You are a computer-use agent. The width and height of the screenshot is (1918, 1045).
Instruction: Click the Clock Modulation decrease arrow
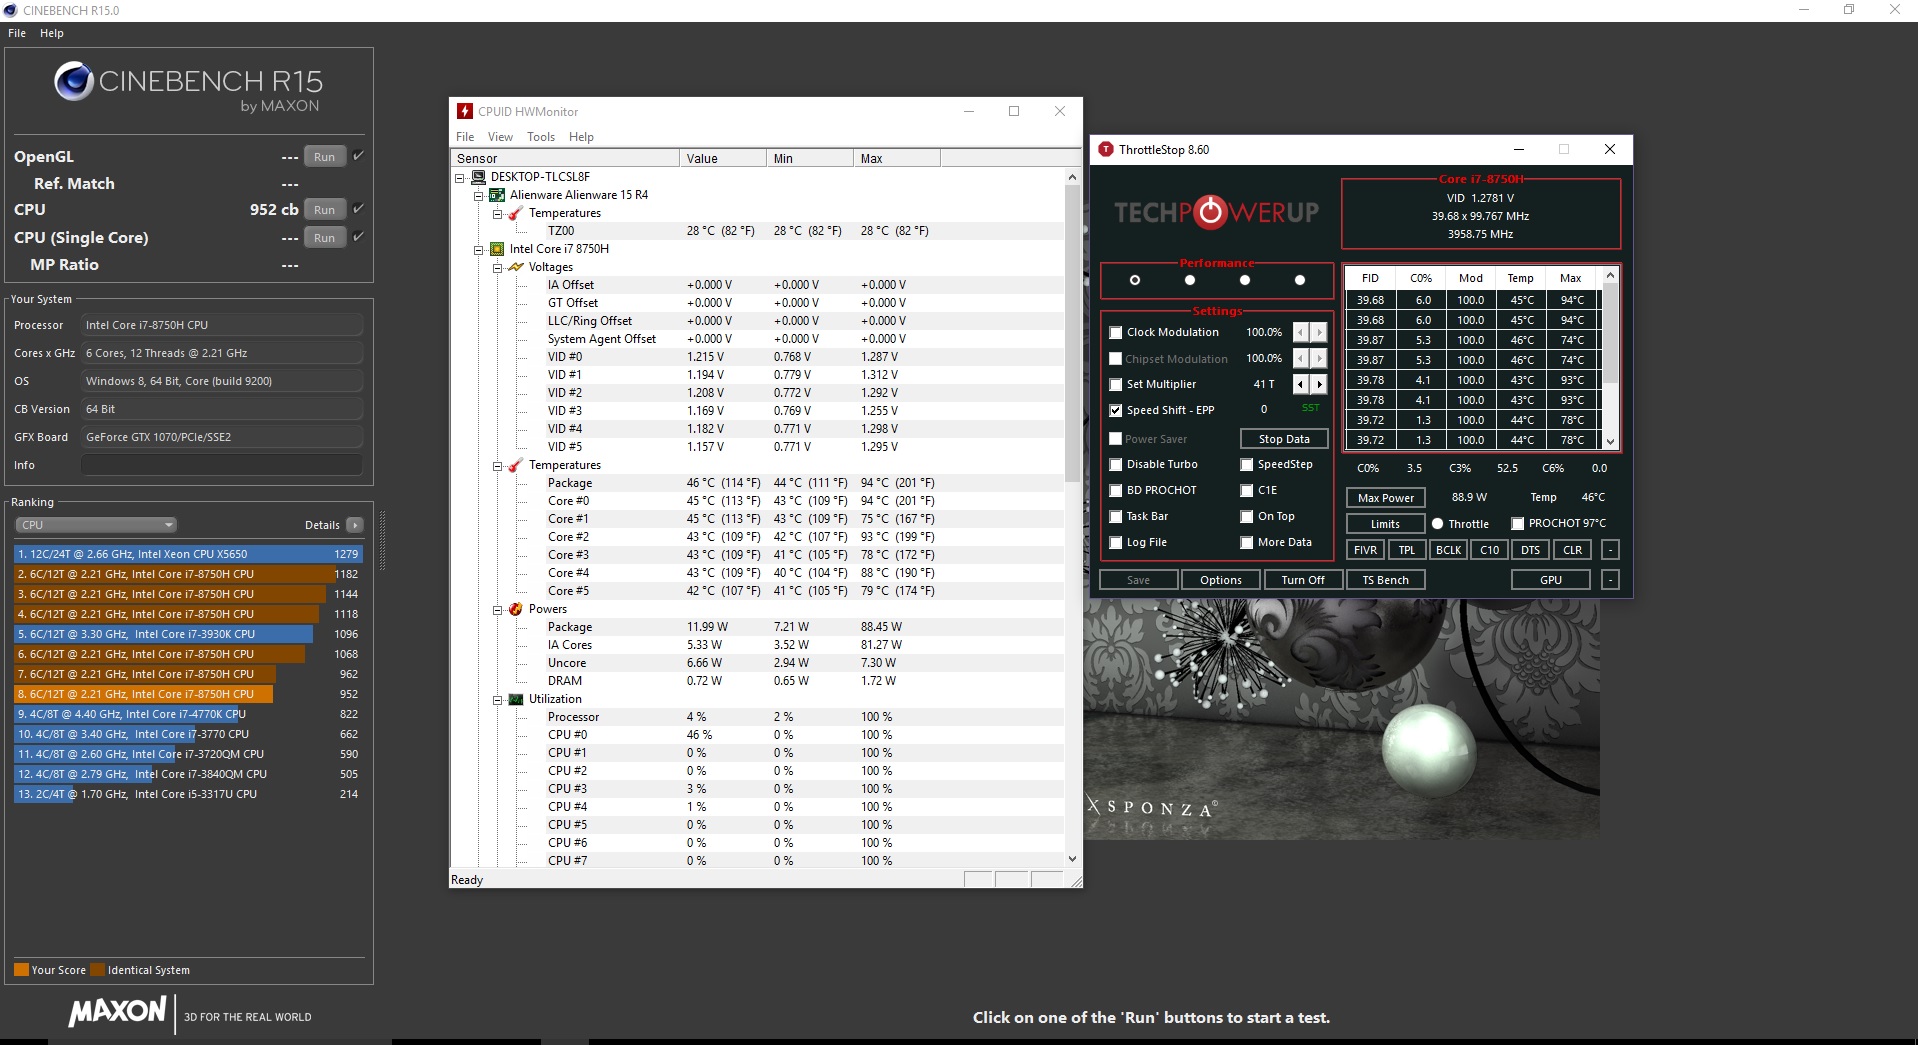pyautogui.click(x=1301, y=332)
